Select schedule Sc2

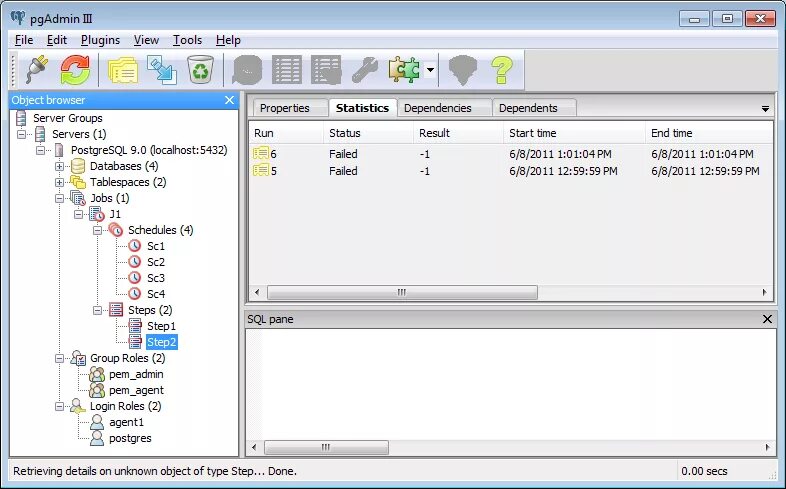155,263
